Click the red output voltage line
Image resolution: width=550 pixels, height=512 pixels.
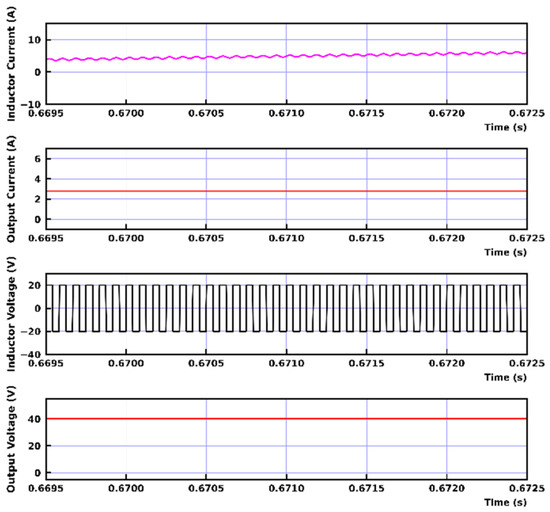[286, 419]
